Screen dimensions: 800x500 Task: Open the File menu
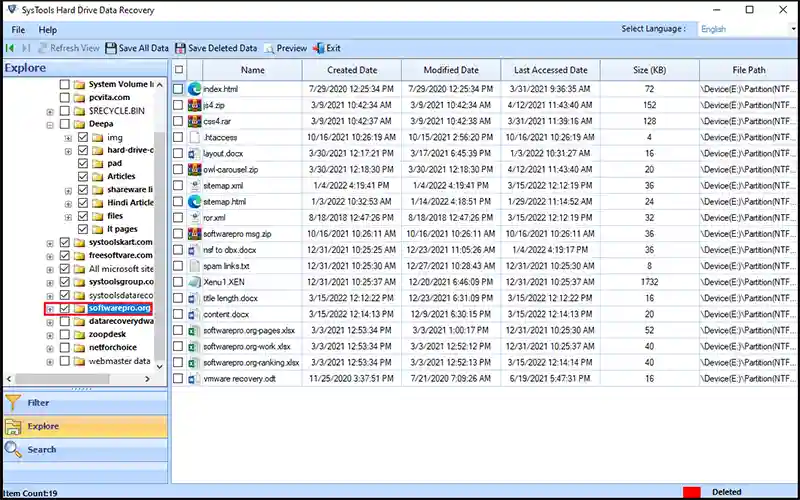point(18,30)
